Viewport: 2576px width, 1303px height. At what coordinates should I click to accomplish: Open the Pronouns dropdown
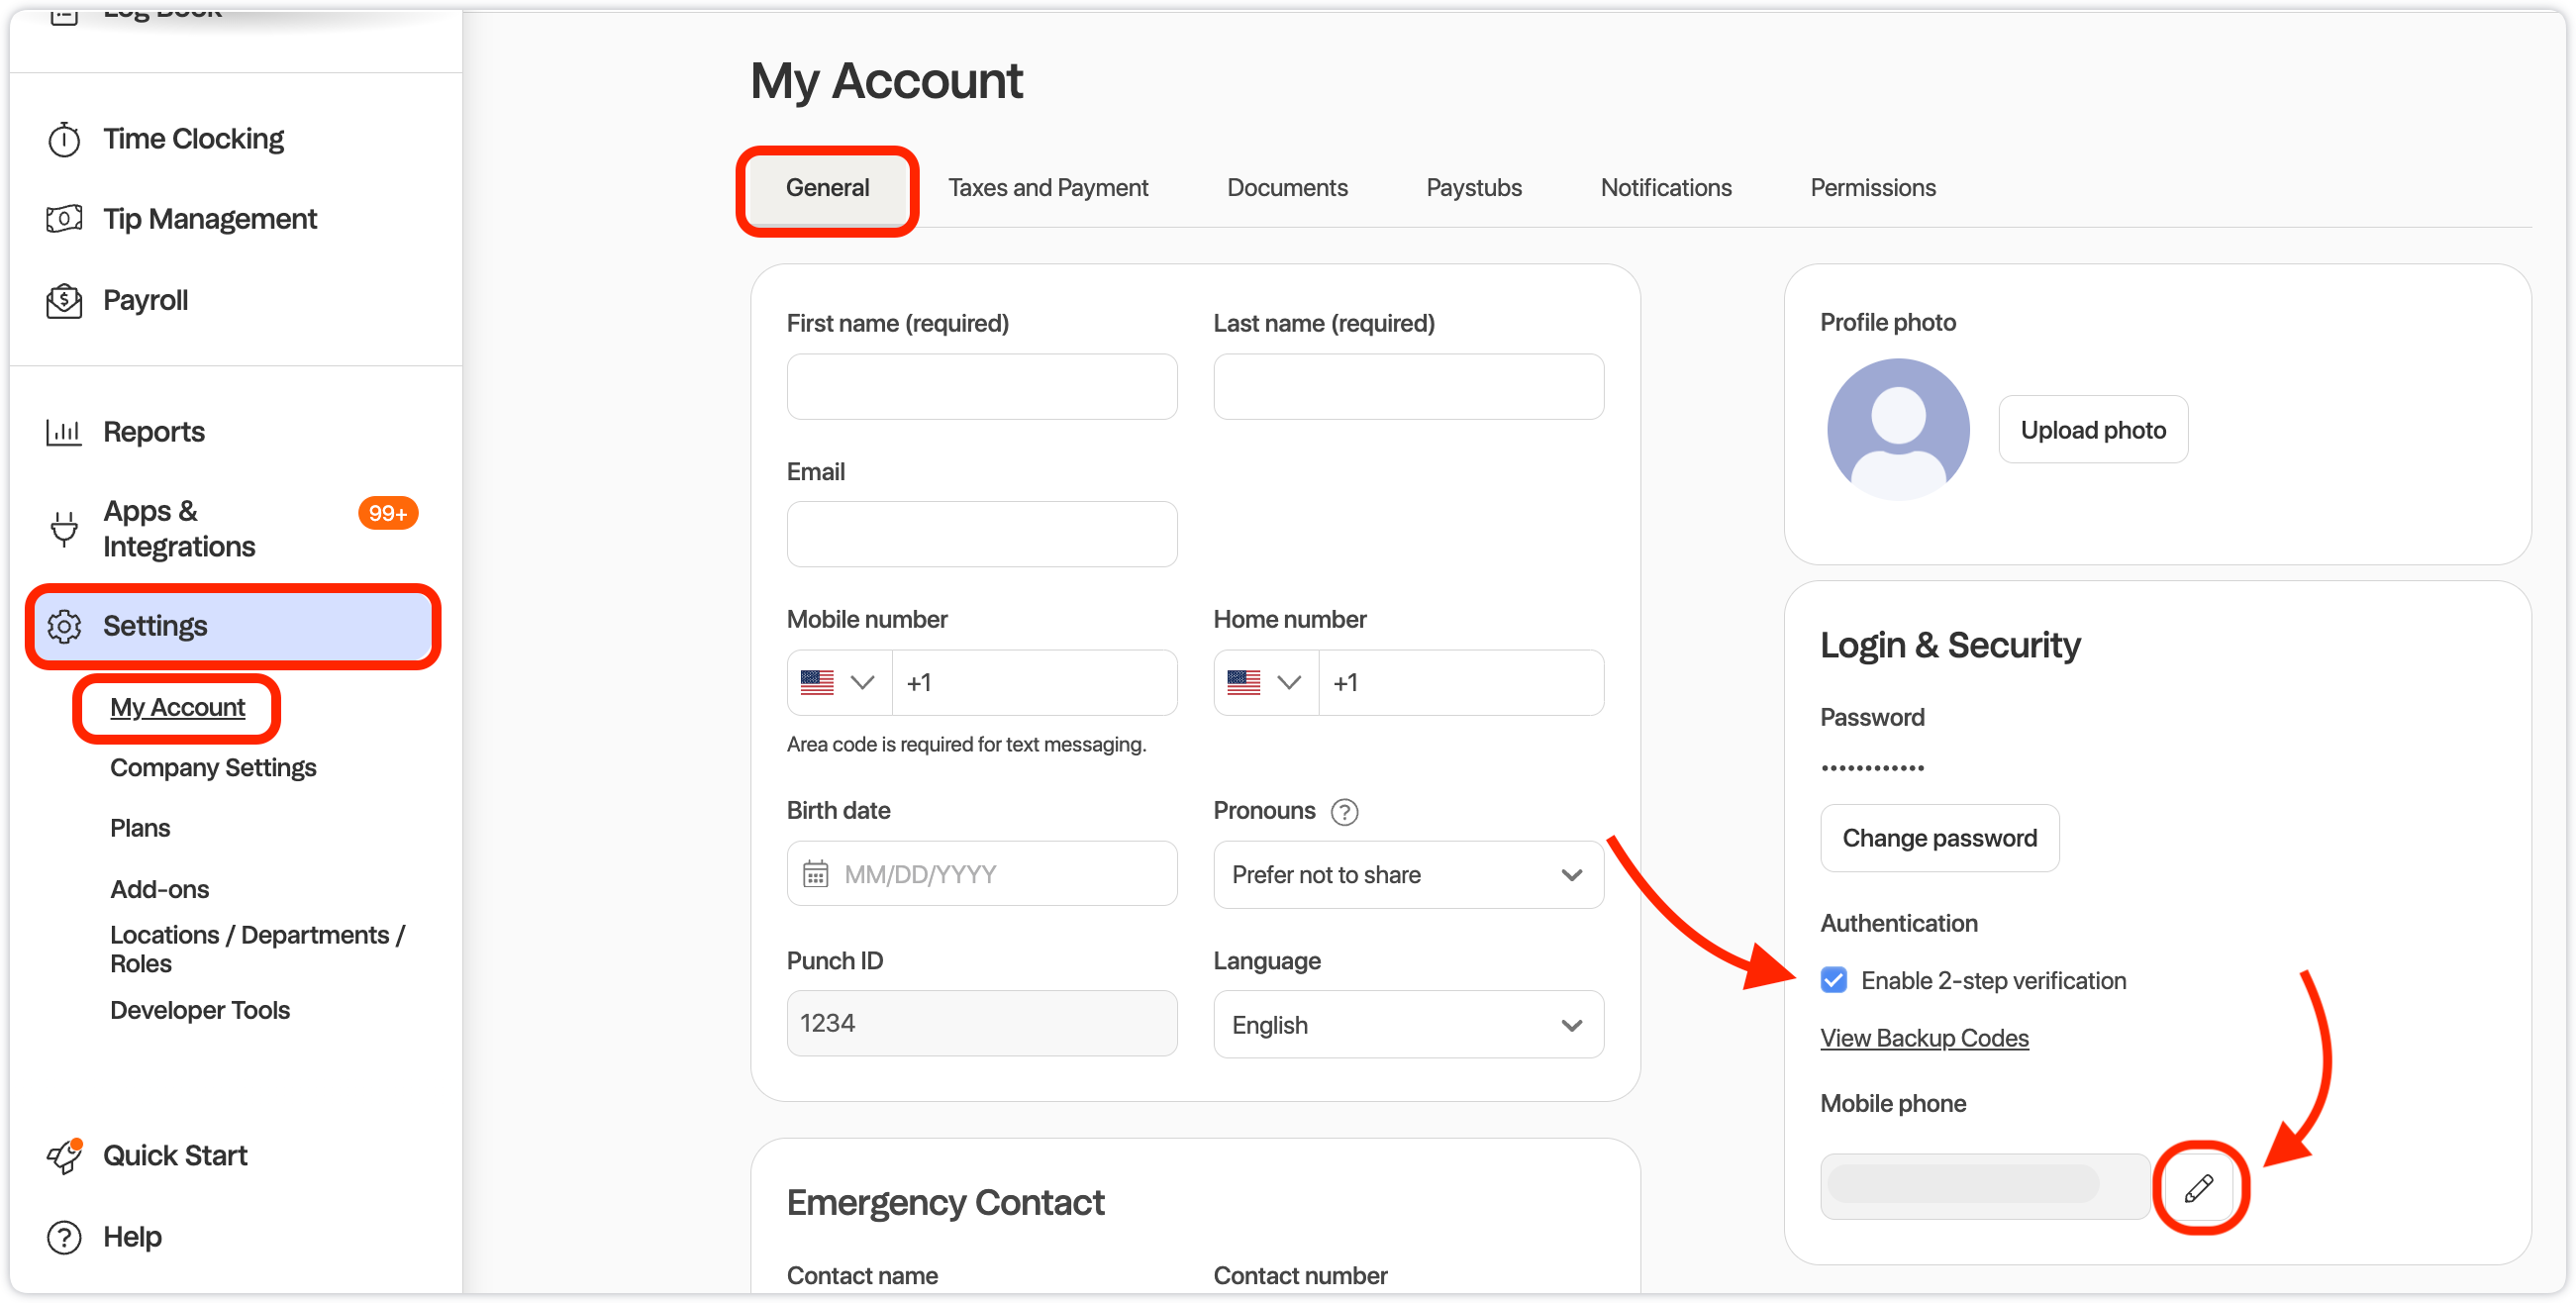coord(1408,875)
